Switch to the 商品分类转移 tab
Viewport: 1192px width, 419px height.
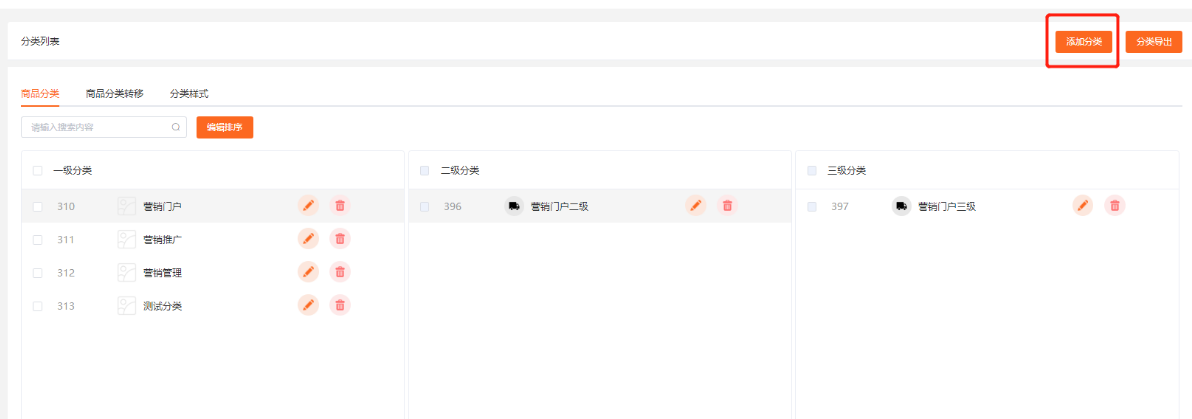[x=114, y=93]
